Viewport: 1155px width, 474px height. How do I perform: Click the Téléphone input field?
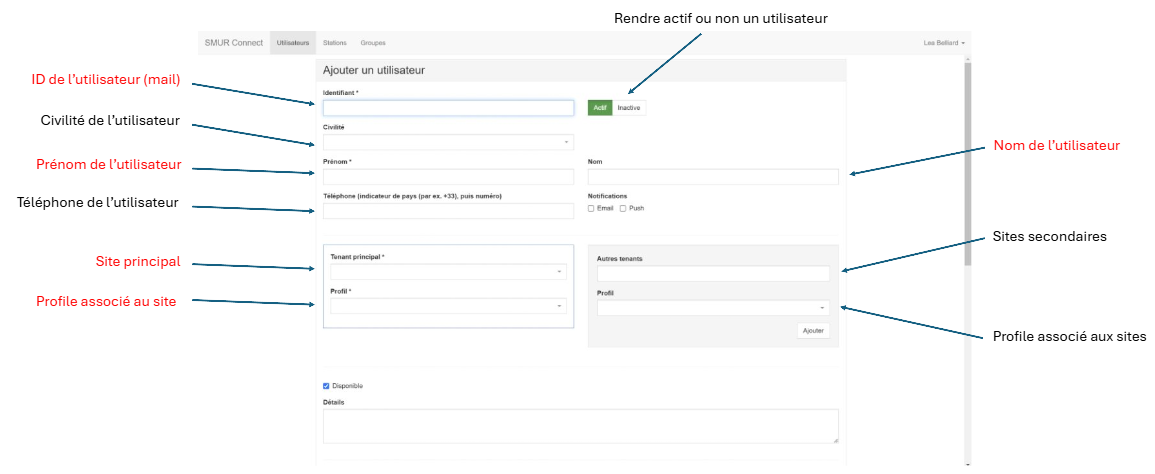pyautogui.click(x=448, y=212)
